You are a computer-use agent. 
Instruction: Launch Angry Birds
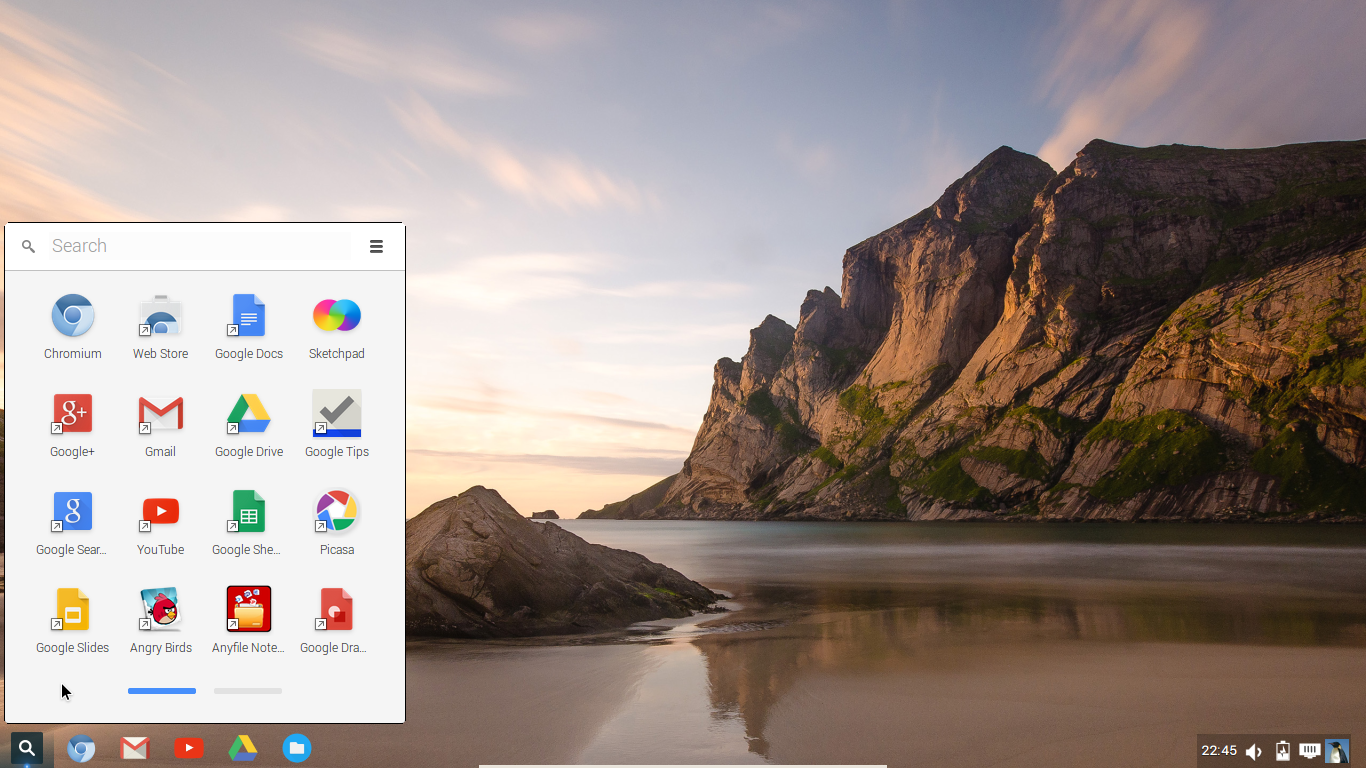point(160,609)
